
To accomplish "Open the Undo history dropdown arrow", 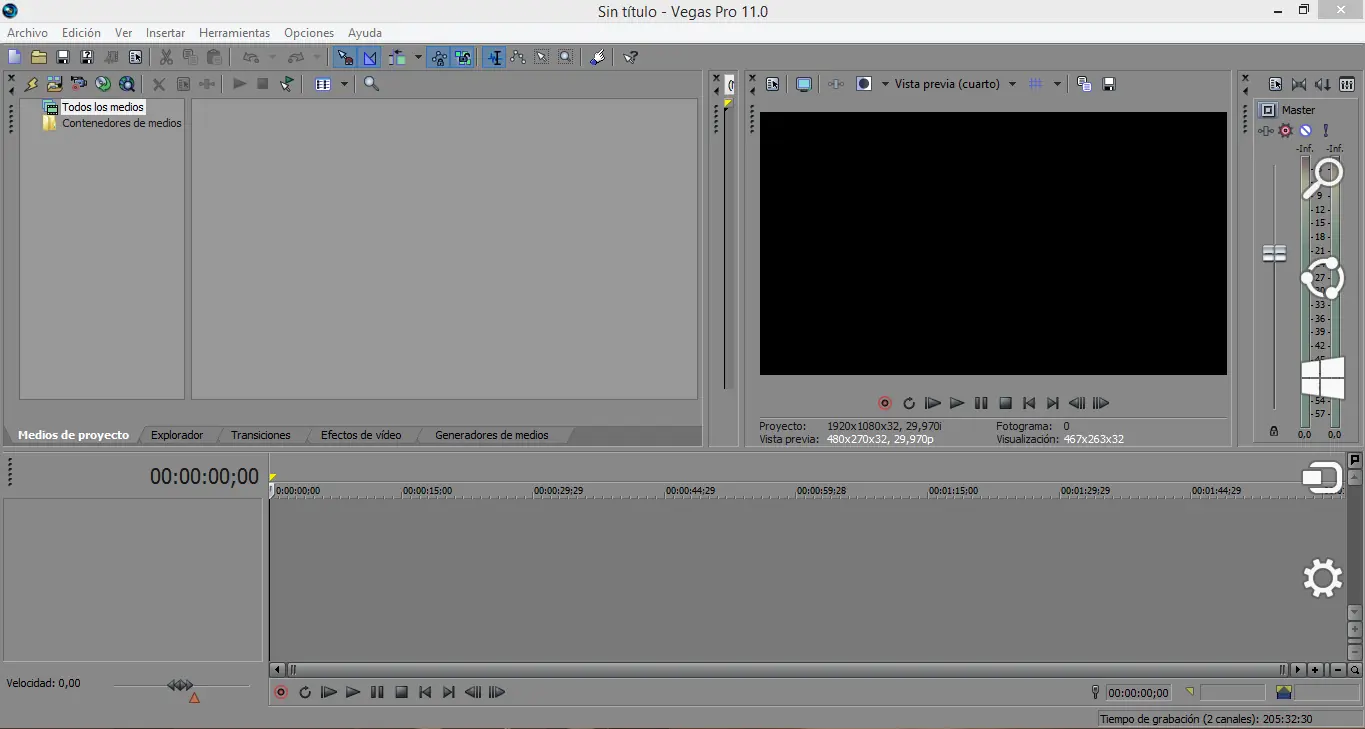I will pos(272,57).
